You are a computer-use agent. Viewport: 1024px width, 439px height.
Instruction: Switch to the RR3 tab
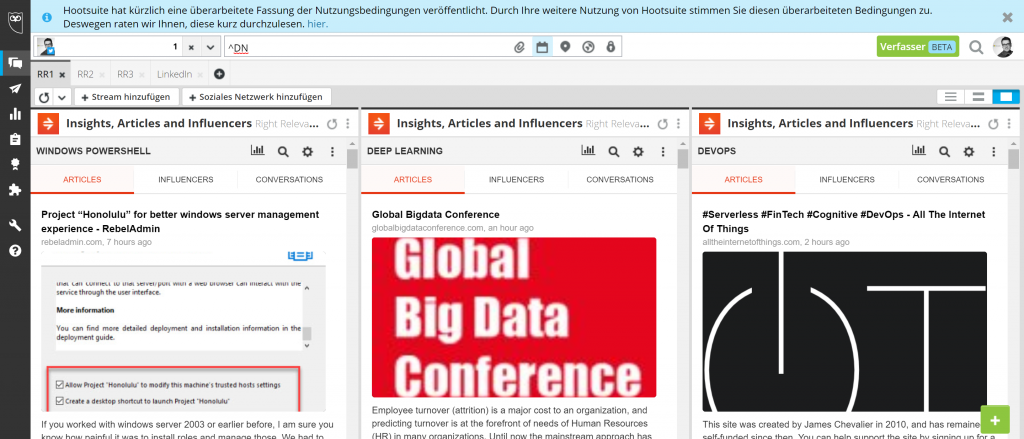125,74
